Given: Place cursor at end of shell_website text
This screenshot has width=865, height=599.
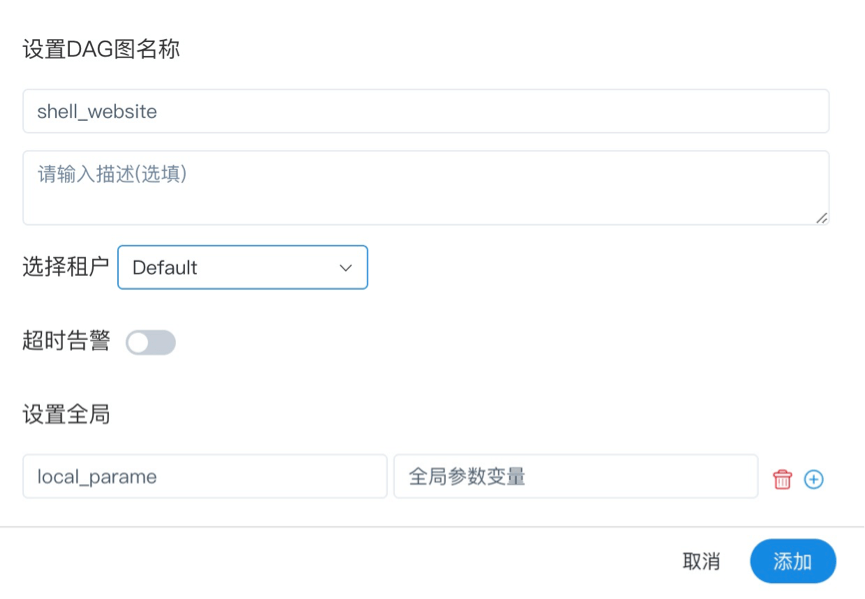Looking at the screenshot, I should point(159,112).
